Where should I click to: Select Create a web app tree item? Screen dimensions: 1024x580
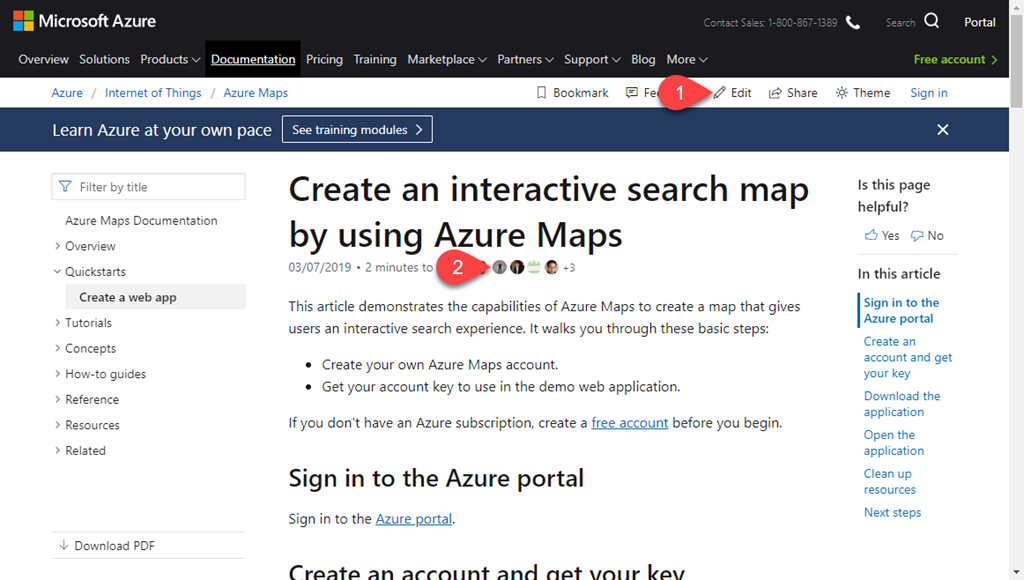pyautogui.click(x=155, y=297)
